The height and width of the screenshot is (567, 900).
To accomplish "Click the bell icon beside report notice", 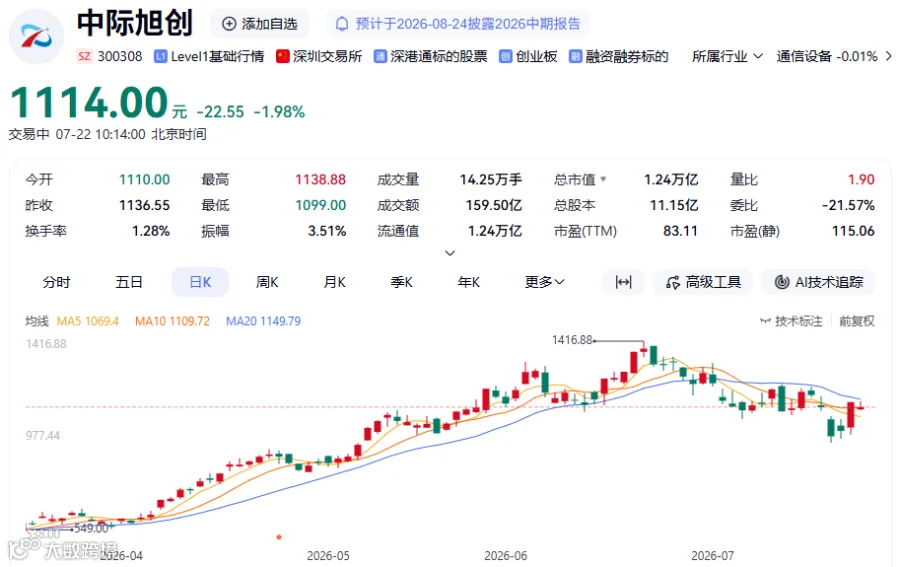I will click(x=342, y=24).
